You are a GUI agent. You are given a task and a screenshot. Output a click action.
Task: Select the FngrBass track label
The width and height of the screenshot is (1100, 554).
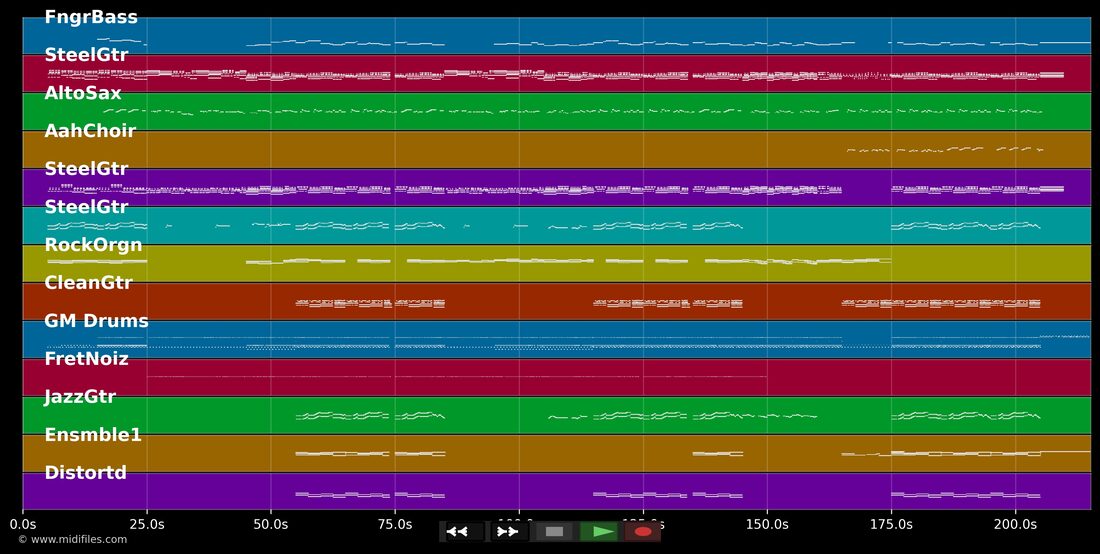click(x=91, y=18)
